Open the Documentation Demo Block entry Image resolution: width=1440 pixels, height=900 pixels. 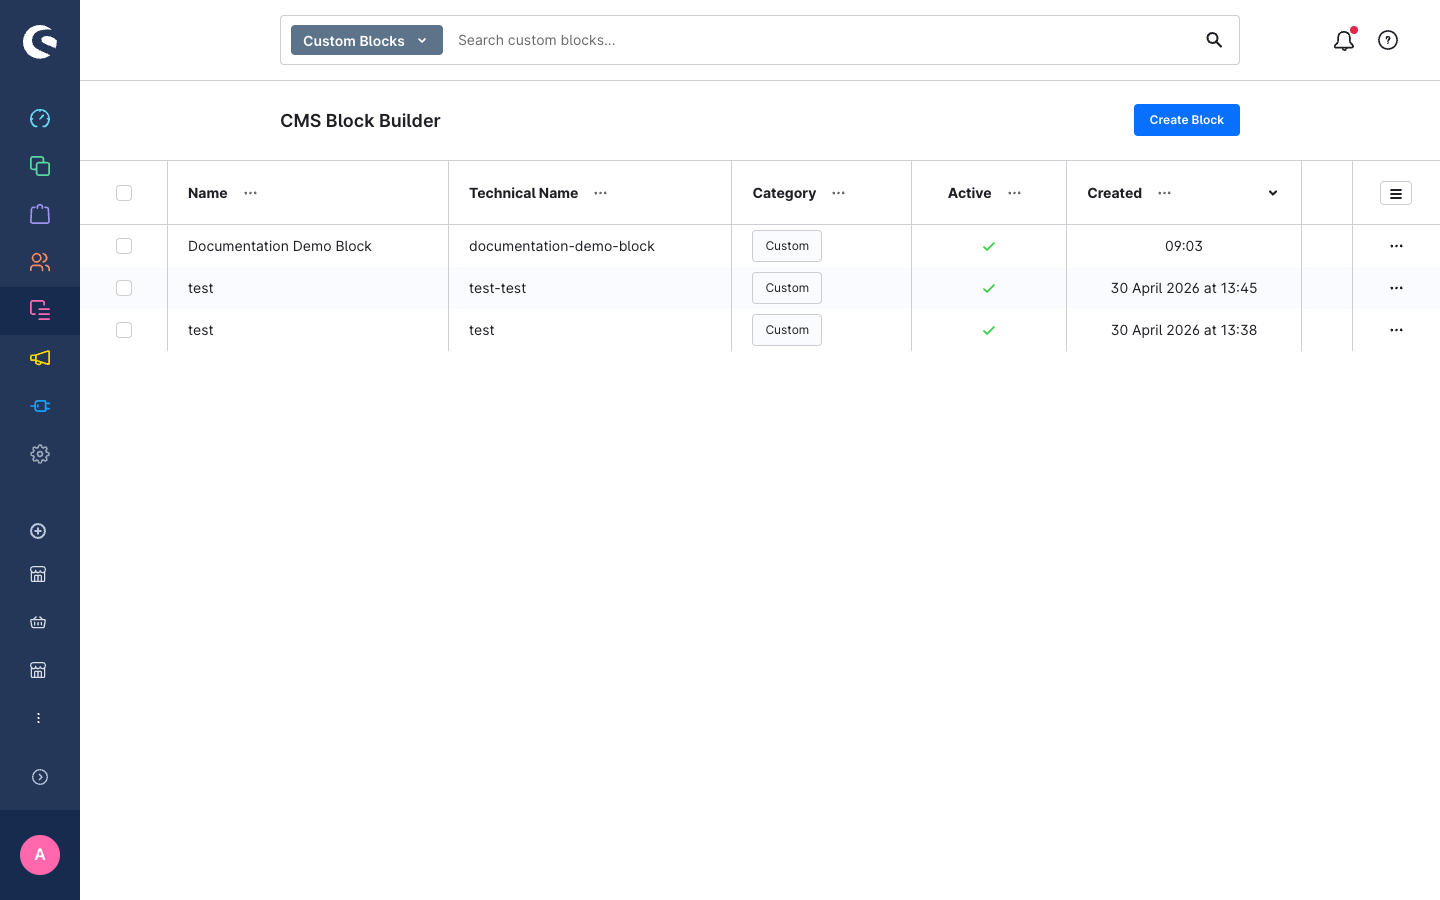click(280, 246)
